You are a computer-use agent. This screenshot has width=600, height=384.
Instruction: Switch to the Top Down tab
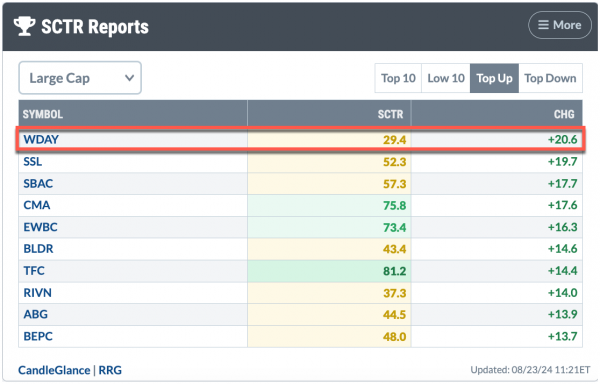[x=550, y=78]
